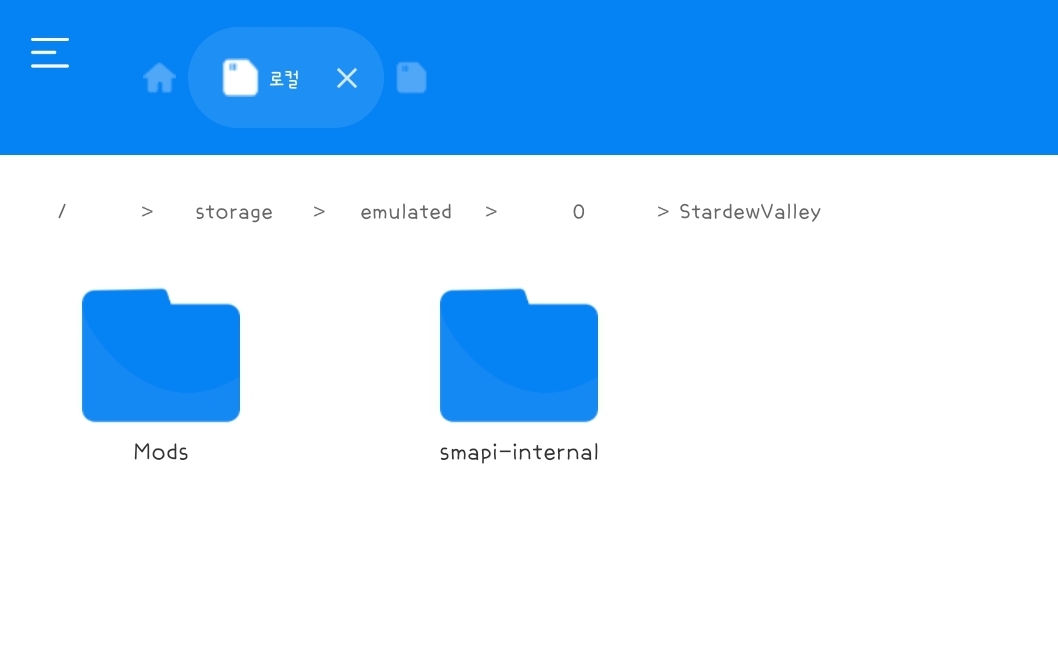Image resolution: width=1058 pixels, height=653 pixels.
Task: Click the SD card icon in 로컬 tab
Action: pos(240,78)
